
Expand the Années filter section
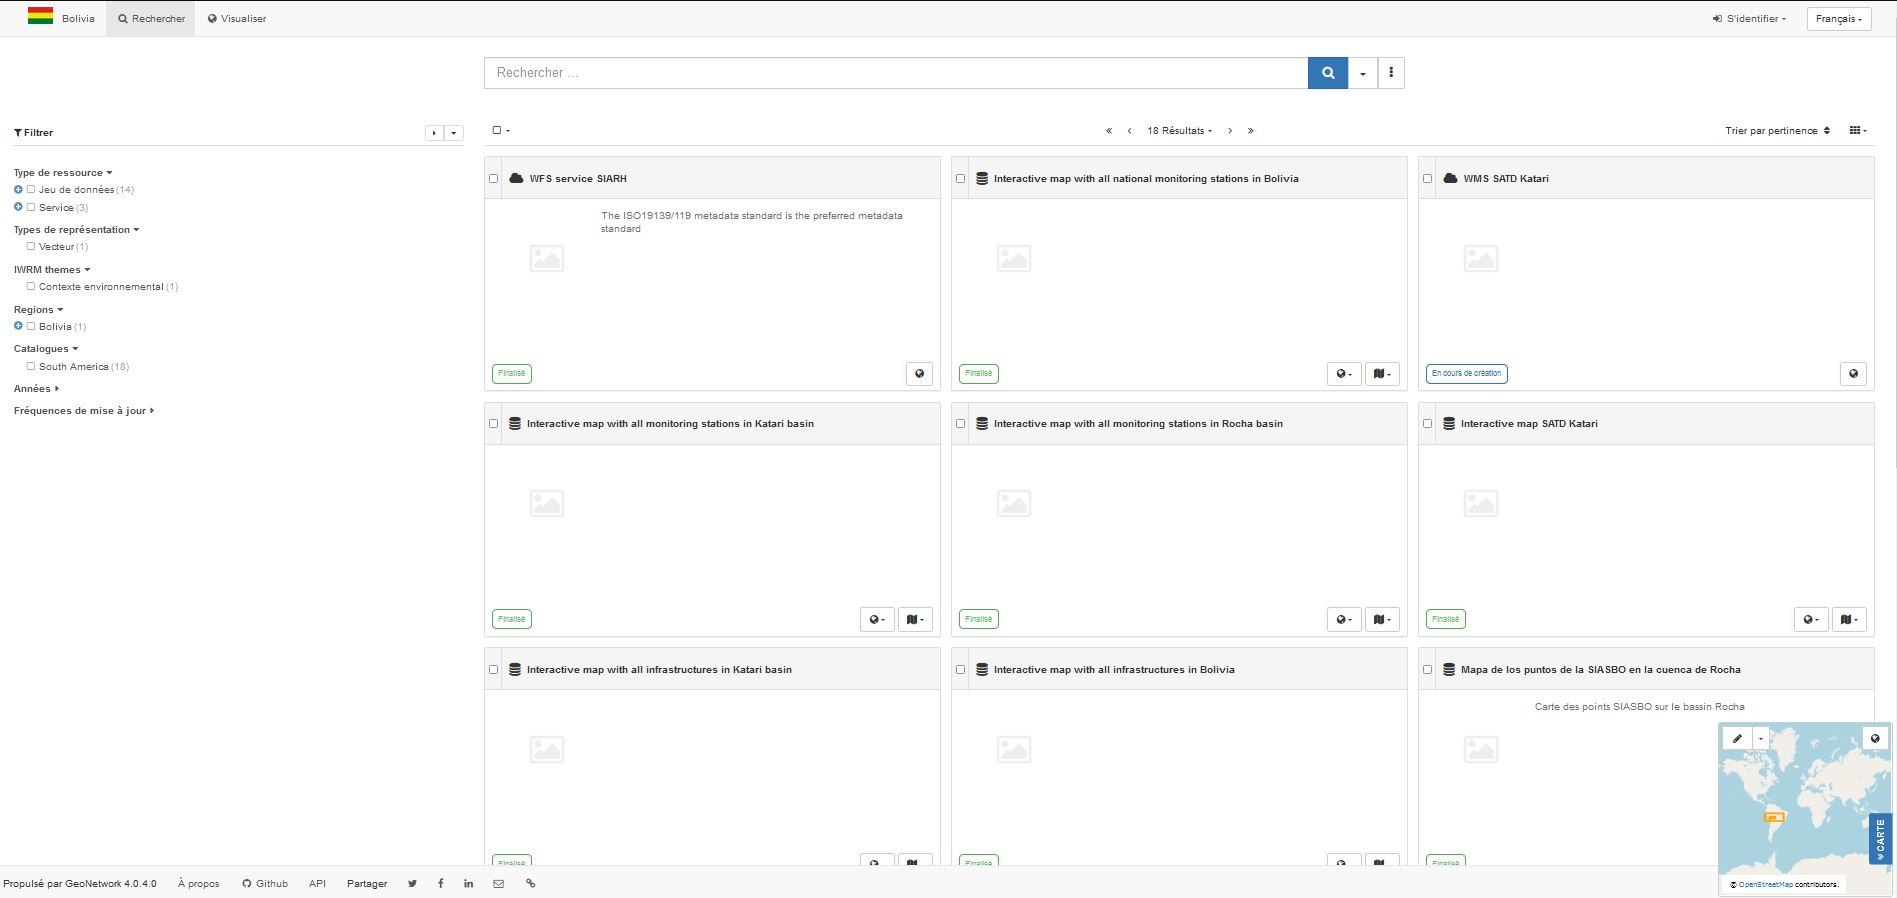tap(36, 389)
